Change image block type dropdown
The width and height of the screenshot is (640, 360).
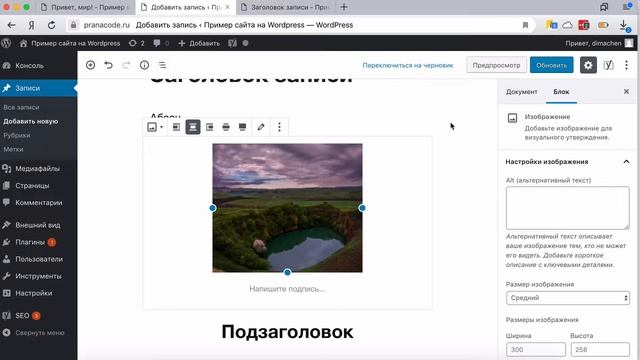pos(155,127)
